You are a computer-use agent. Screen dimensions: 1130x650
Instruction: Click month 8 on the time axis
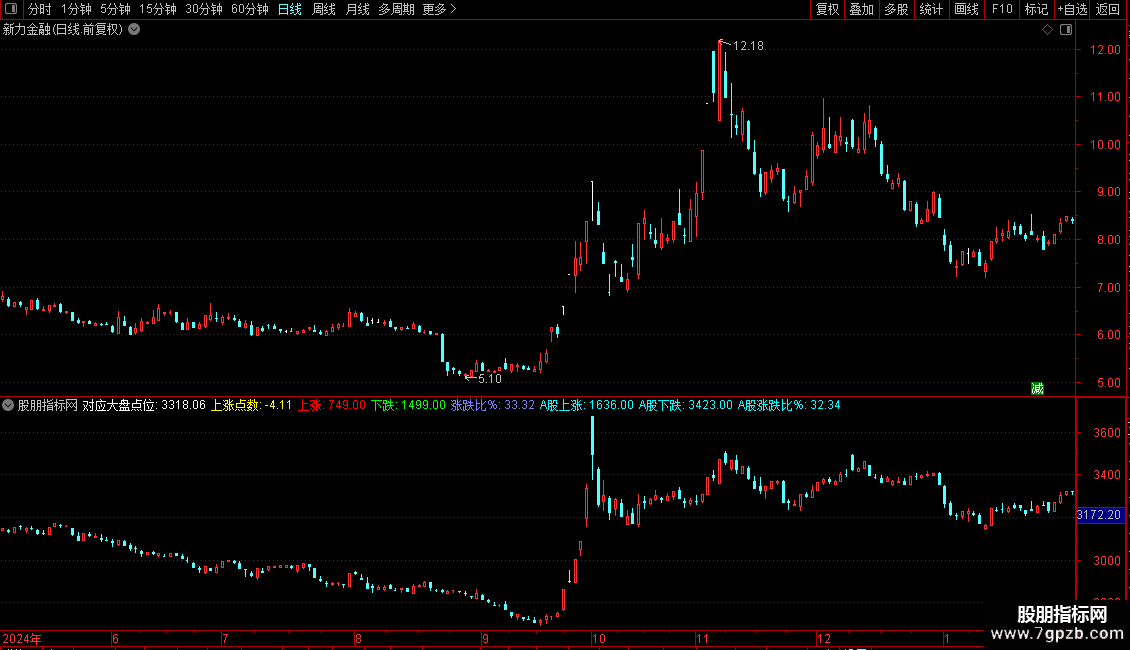tap(358, 638)
